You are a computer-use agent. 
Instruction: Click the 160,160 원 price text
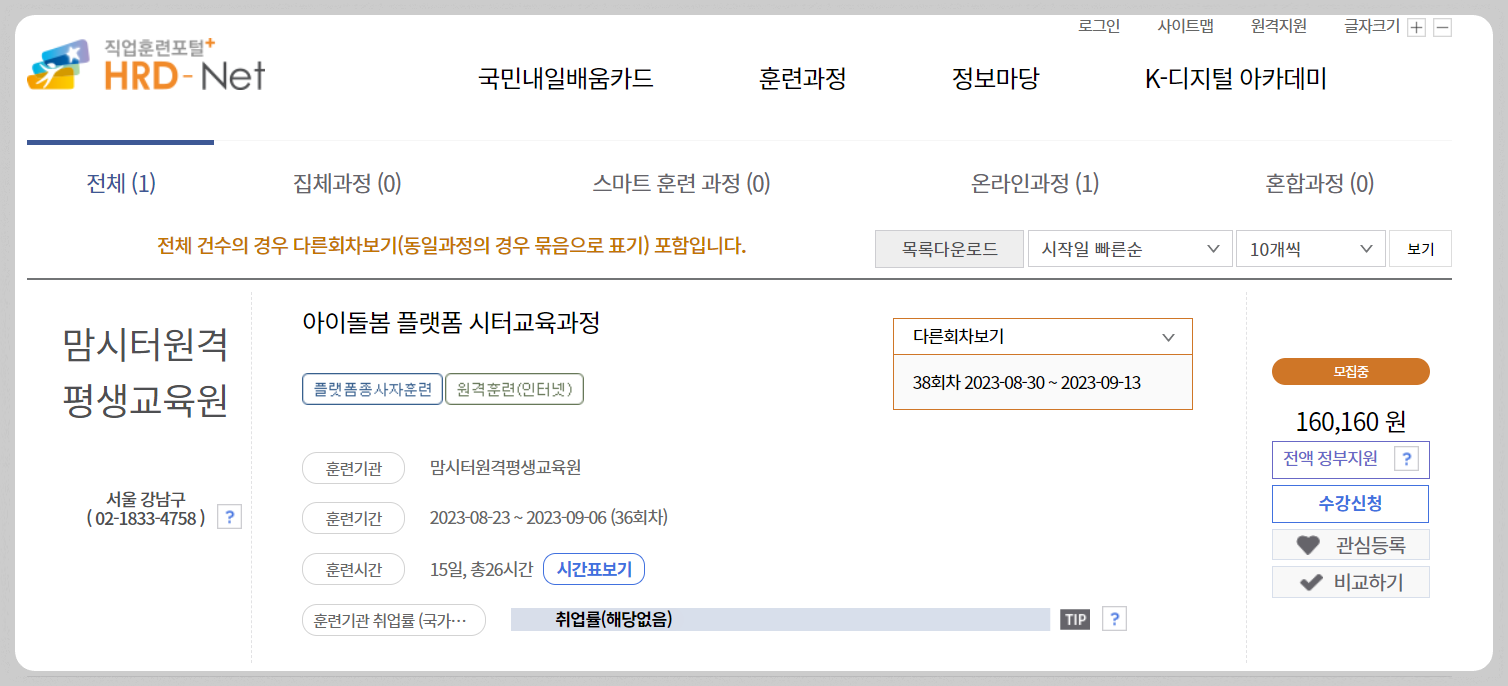coord(1351,422)
